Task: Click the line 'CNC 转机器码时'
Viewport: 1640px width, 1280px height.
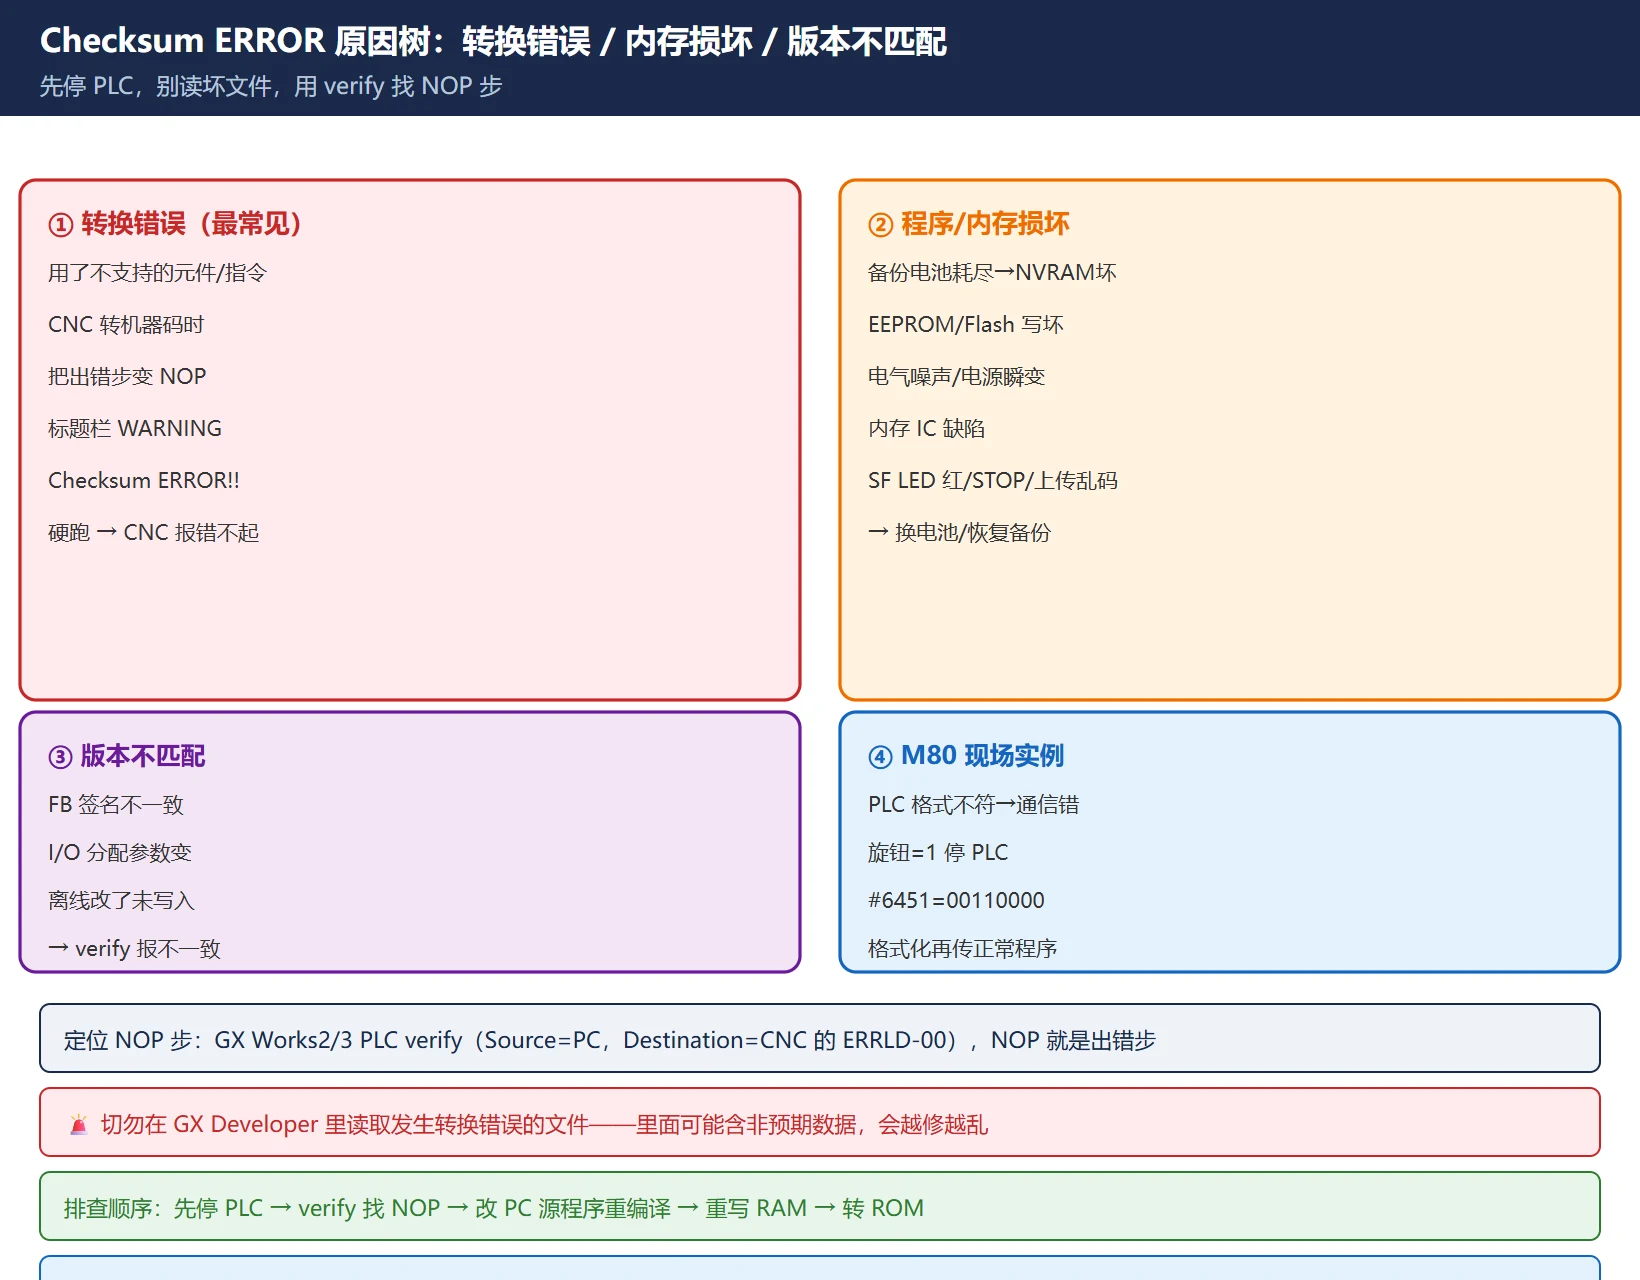Action: coord(126,324)
